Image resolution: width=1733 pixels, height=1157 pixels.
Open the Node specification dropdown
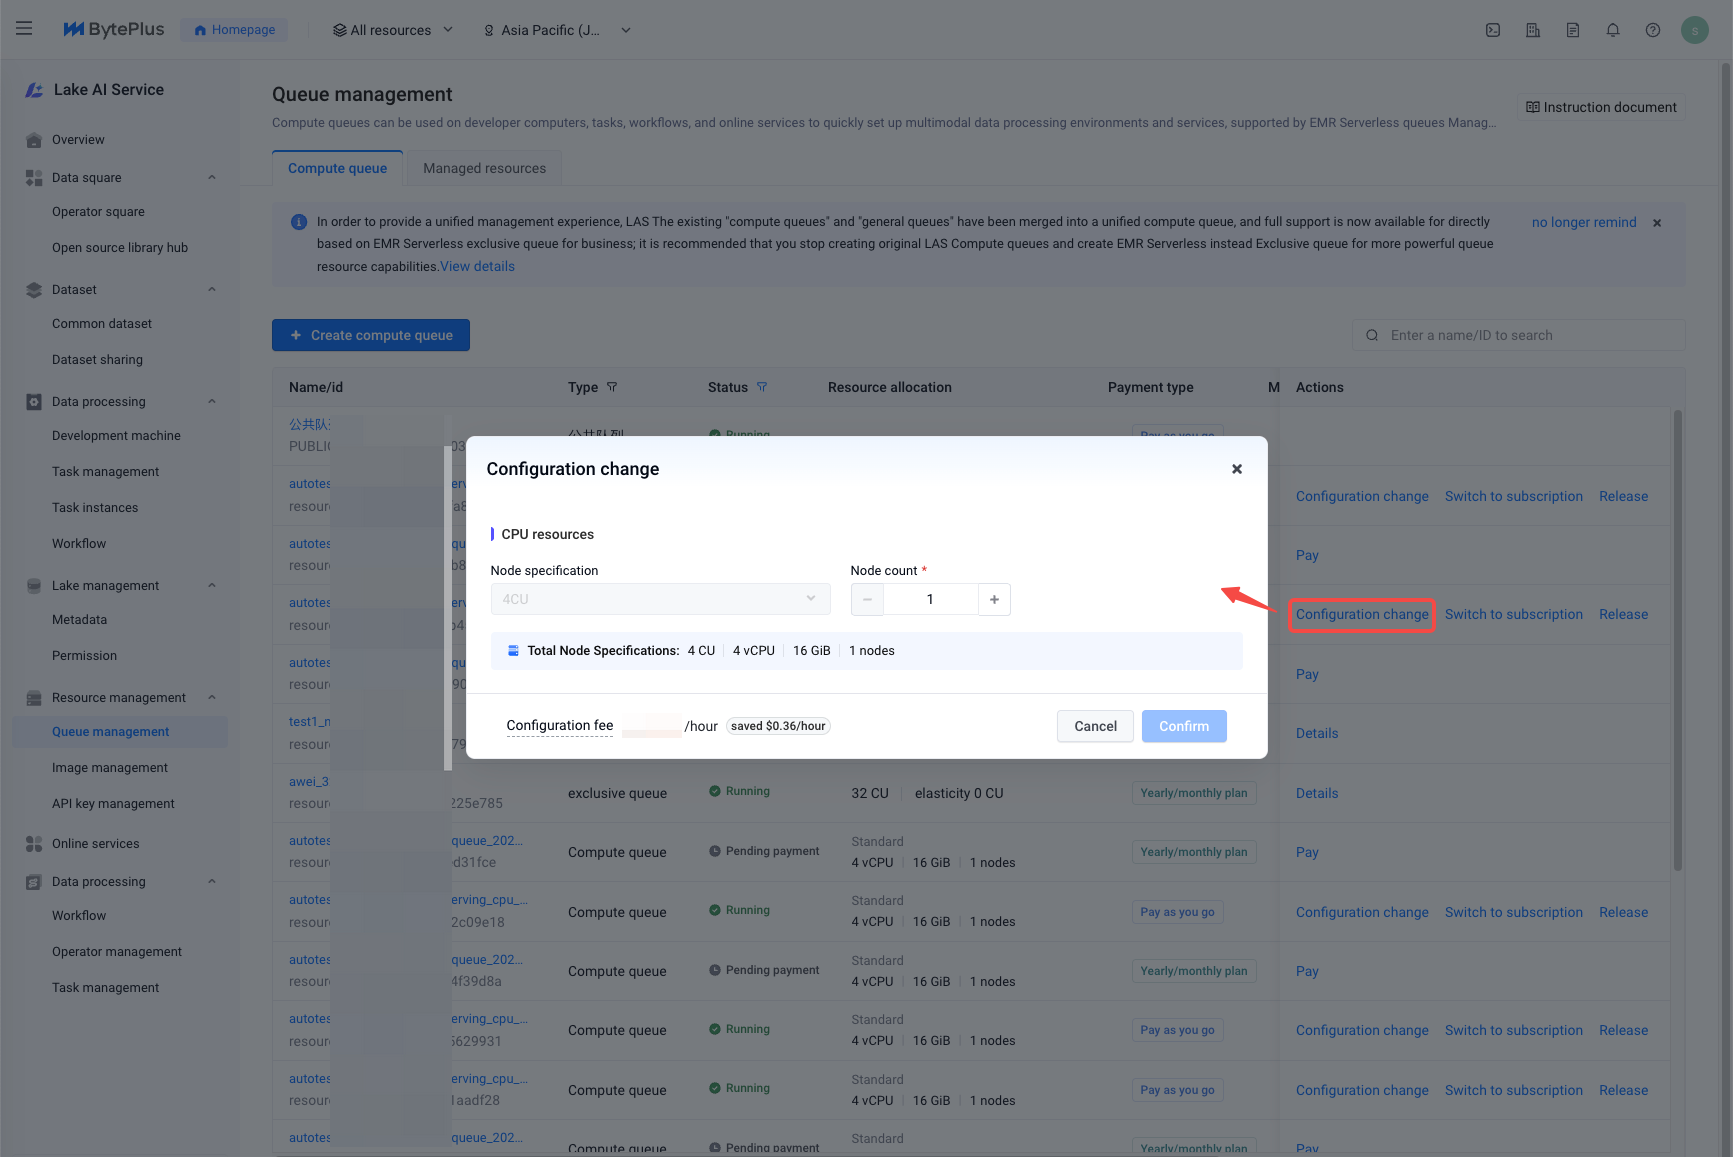pyautogui.click(x=660, y=599)
